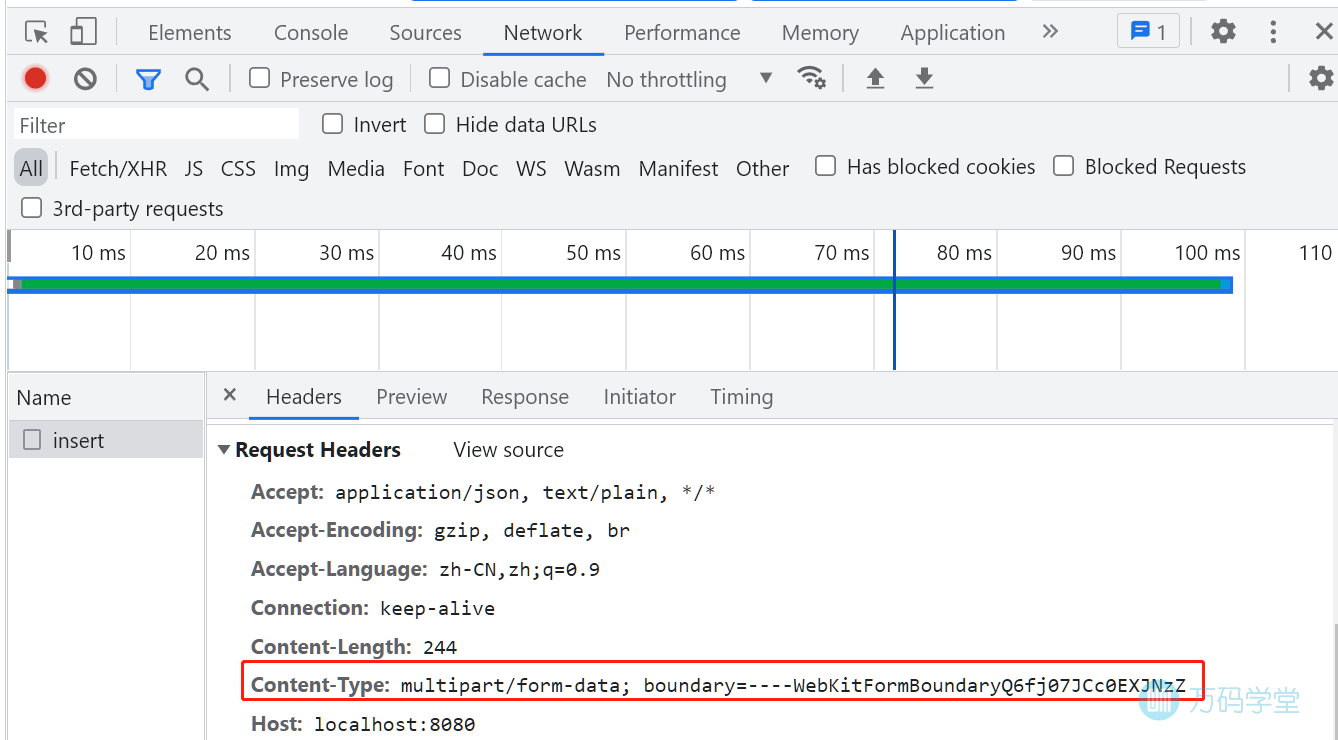Enable the Disable cache checkbox
Screen dimensions: 1338x740
click(439, 78)
